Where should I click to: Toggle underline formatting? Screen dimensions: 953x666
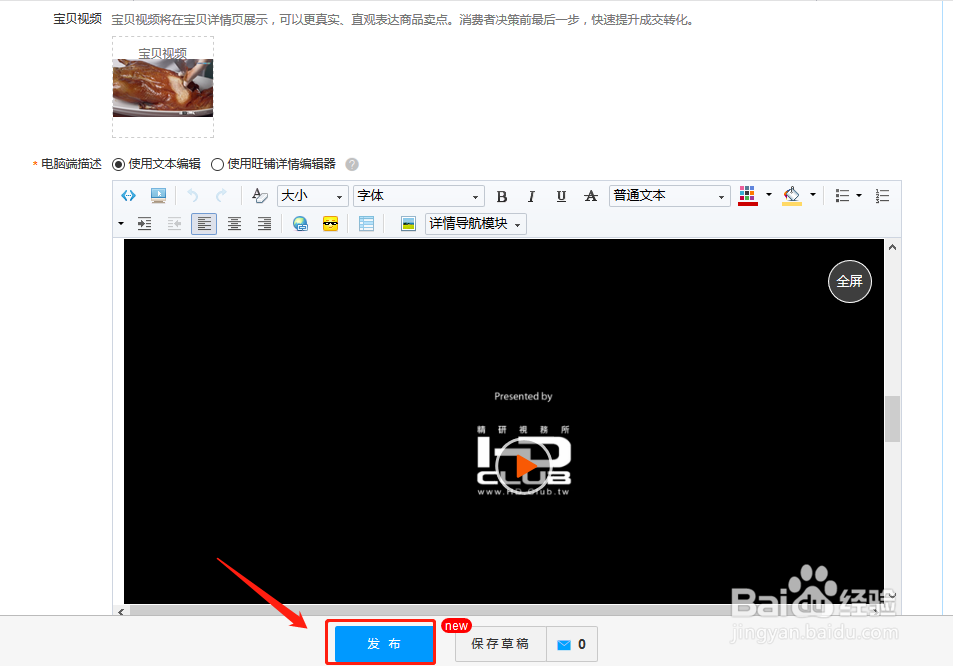(x=561, y=196)
